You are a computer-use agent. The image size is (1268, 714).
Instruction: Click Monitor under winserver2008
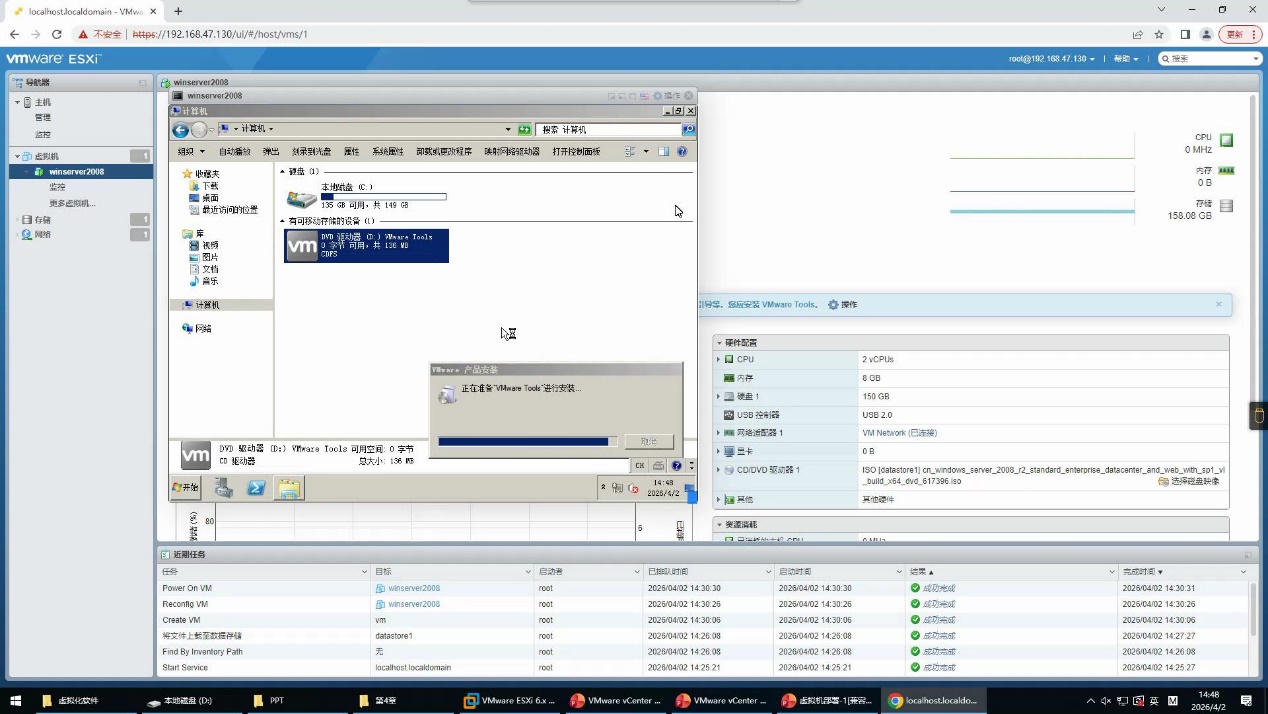[57, 187]
